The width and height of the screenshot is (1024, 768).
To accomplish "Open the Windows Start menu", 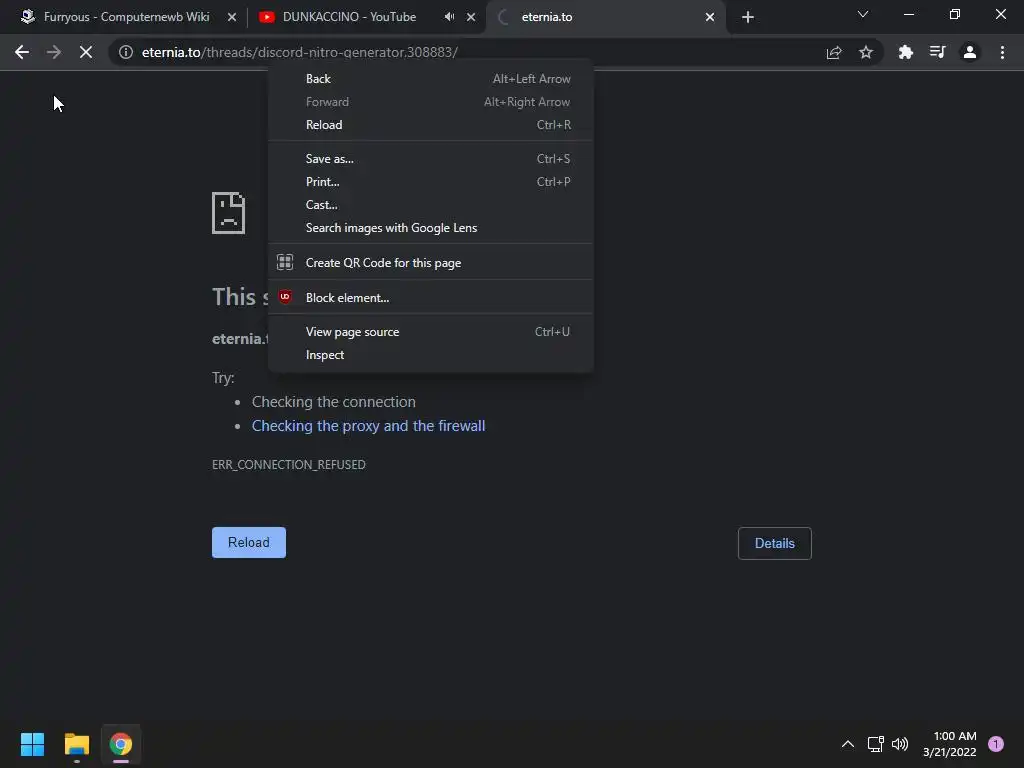I will tap(32, 744).
